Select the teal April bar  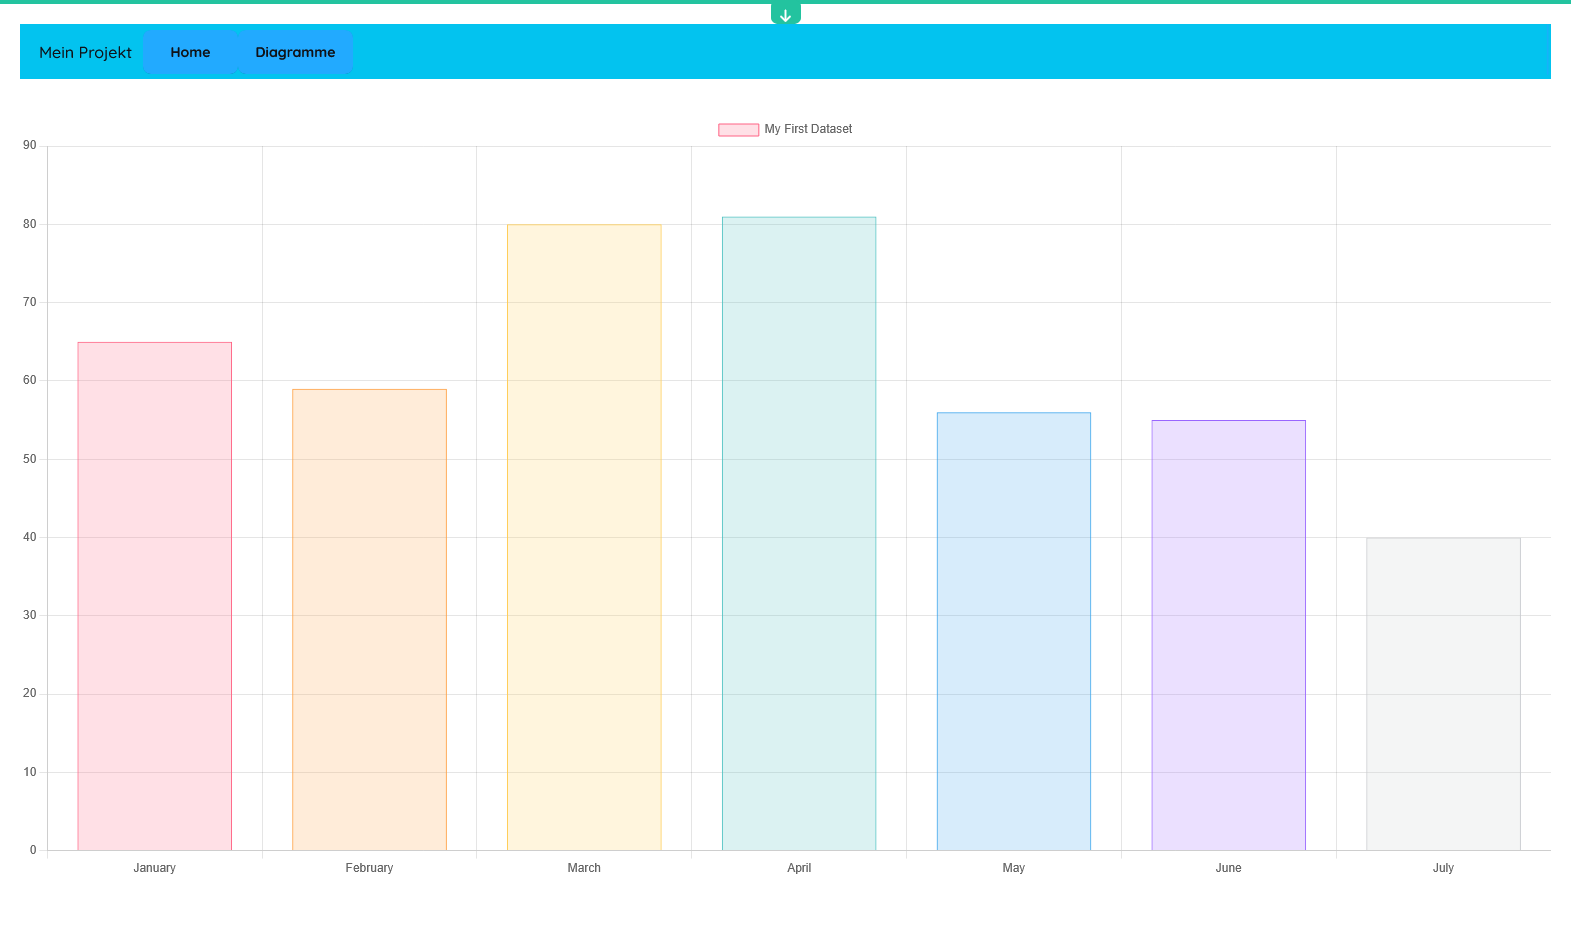799,533
